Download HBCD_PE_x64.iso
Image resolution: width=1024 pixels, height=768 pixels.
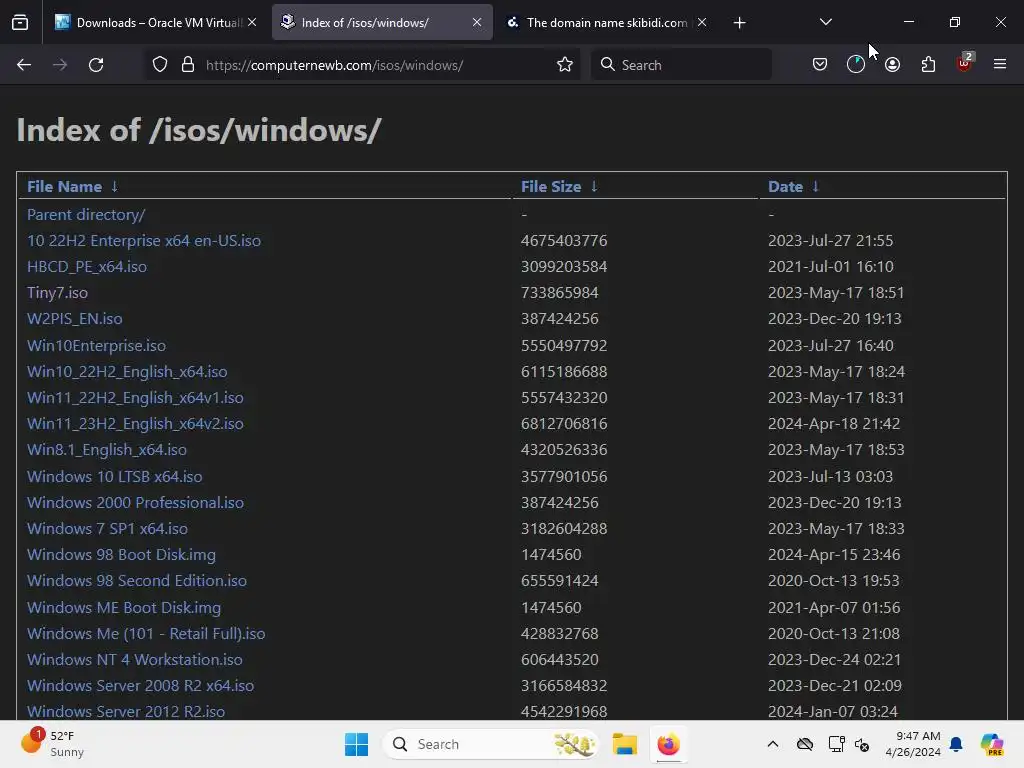click(x=86, y=266)
